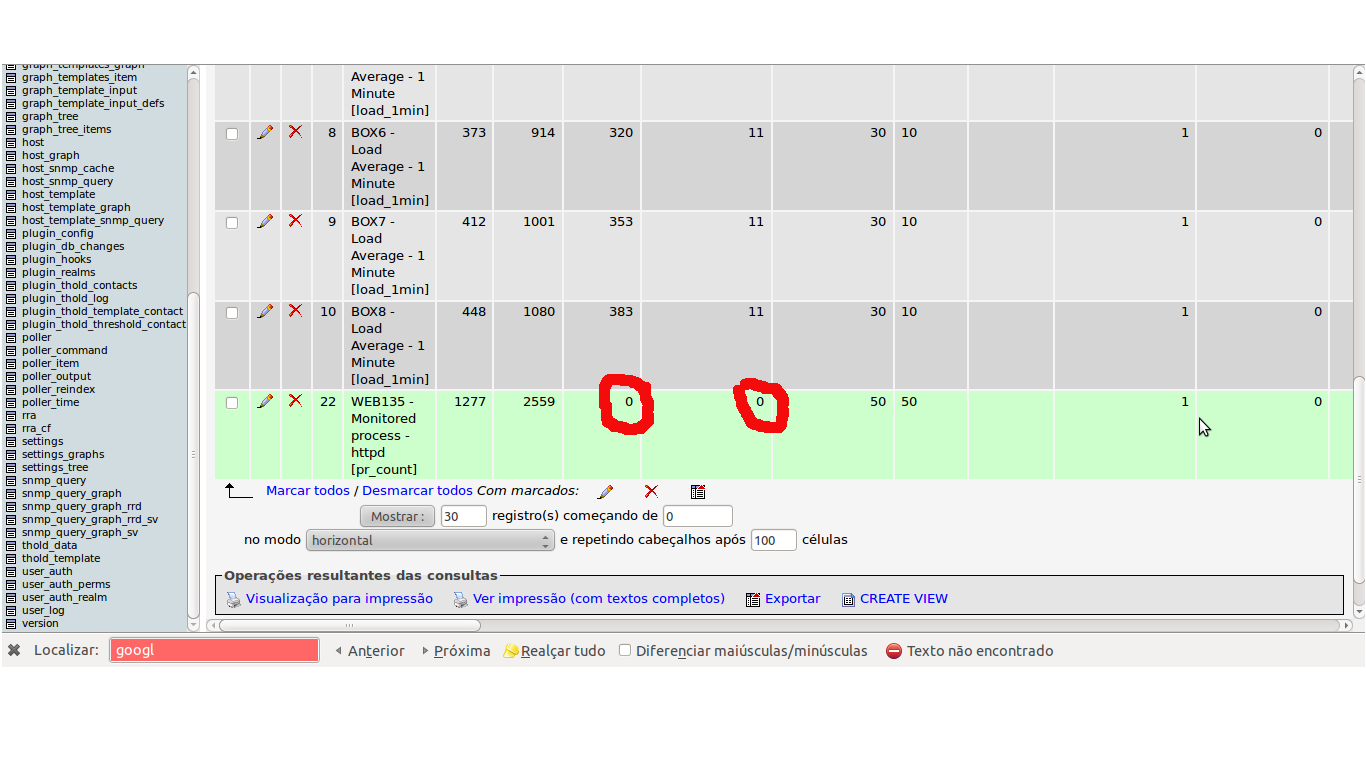Click the 'Texto não encontrado' warning icon
This screenshot has width=1366, height=768.
coord(894,651)
